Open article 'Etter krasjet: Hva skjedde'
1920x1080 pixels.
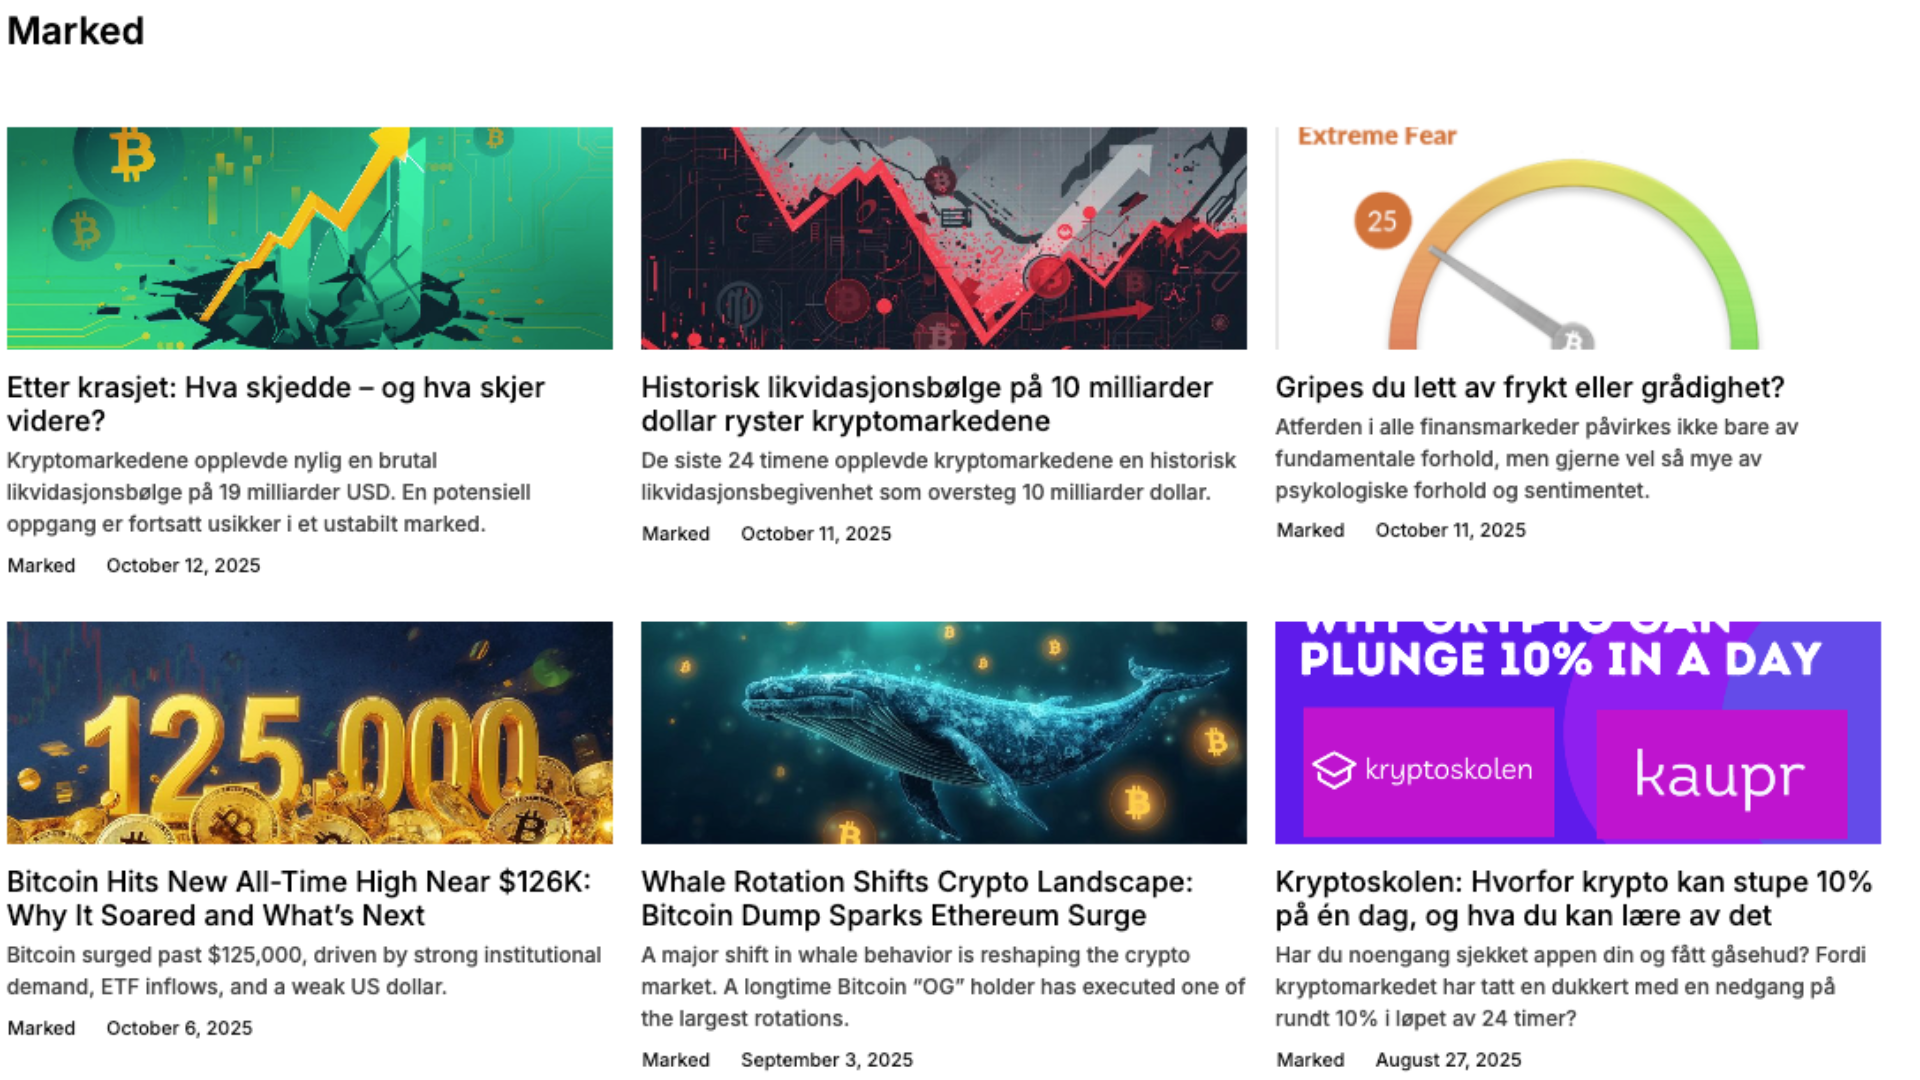(x=276, y=404)
